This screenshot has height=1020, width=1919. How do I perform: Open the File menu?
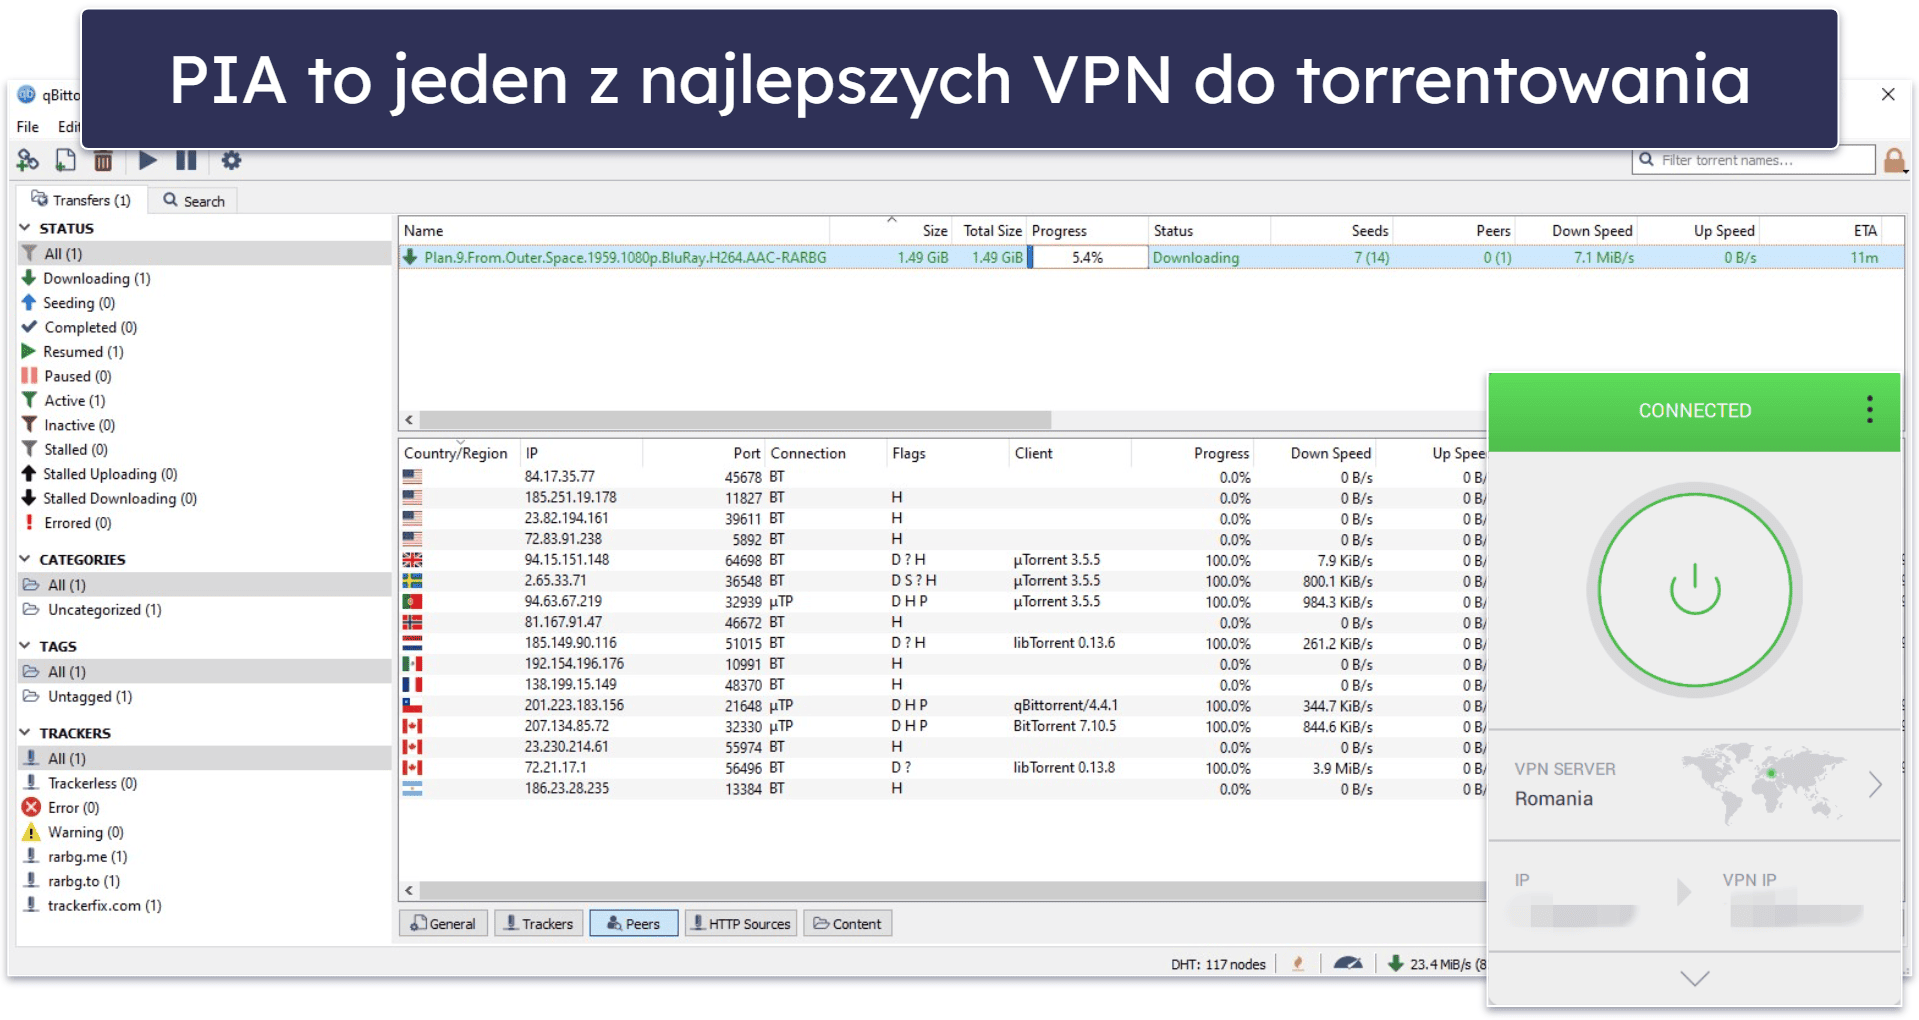[x=28, y=127]
